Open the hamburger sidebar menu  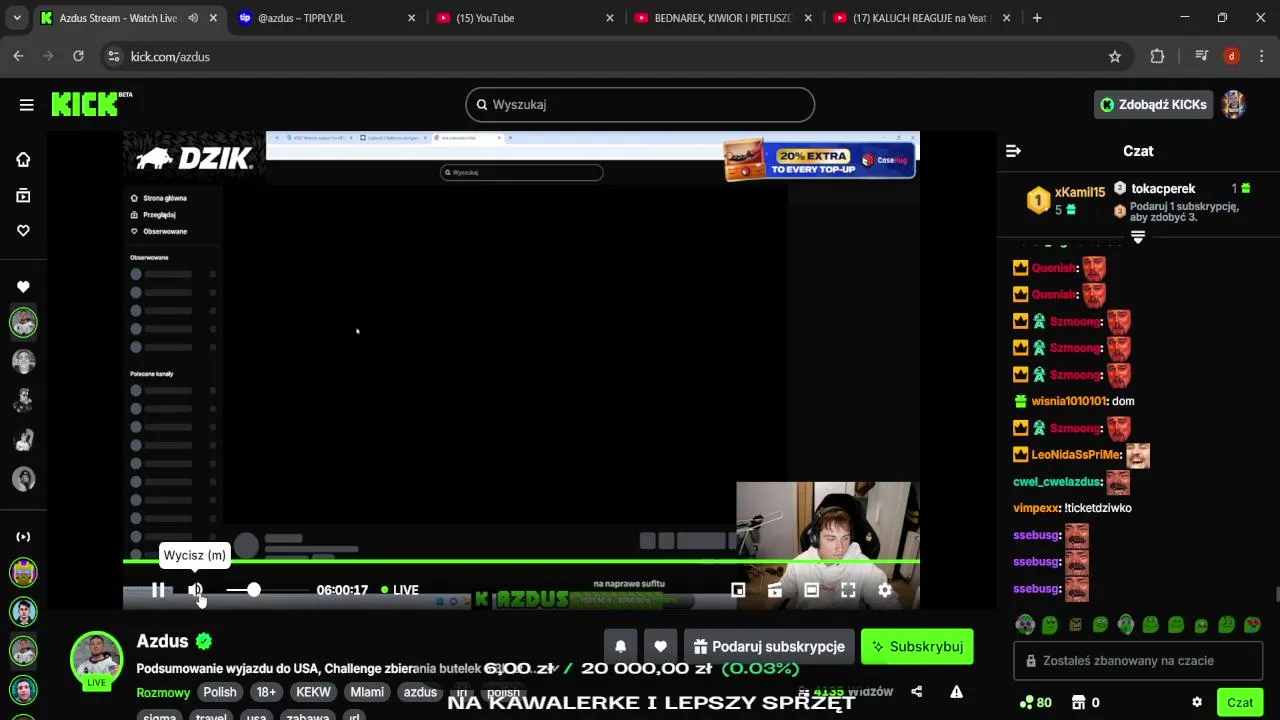pos(27,105)
